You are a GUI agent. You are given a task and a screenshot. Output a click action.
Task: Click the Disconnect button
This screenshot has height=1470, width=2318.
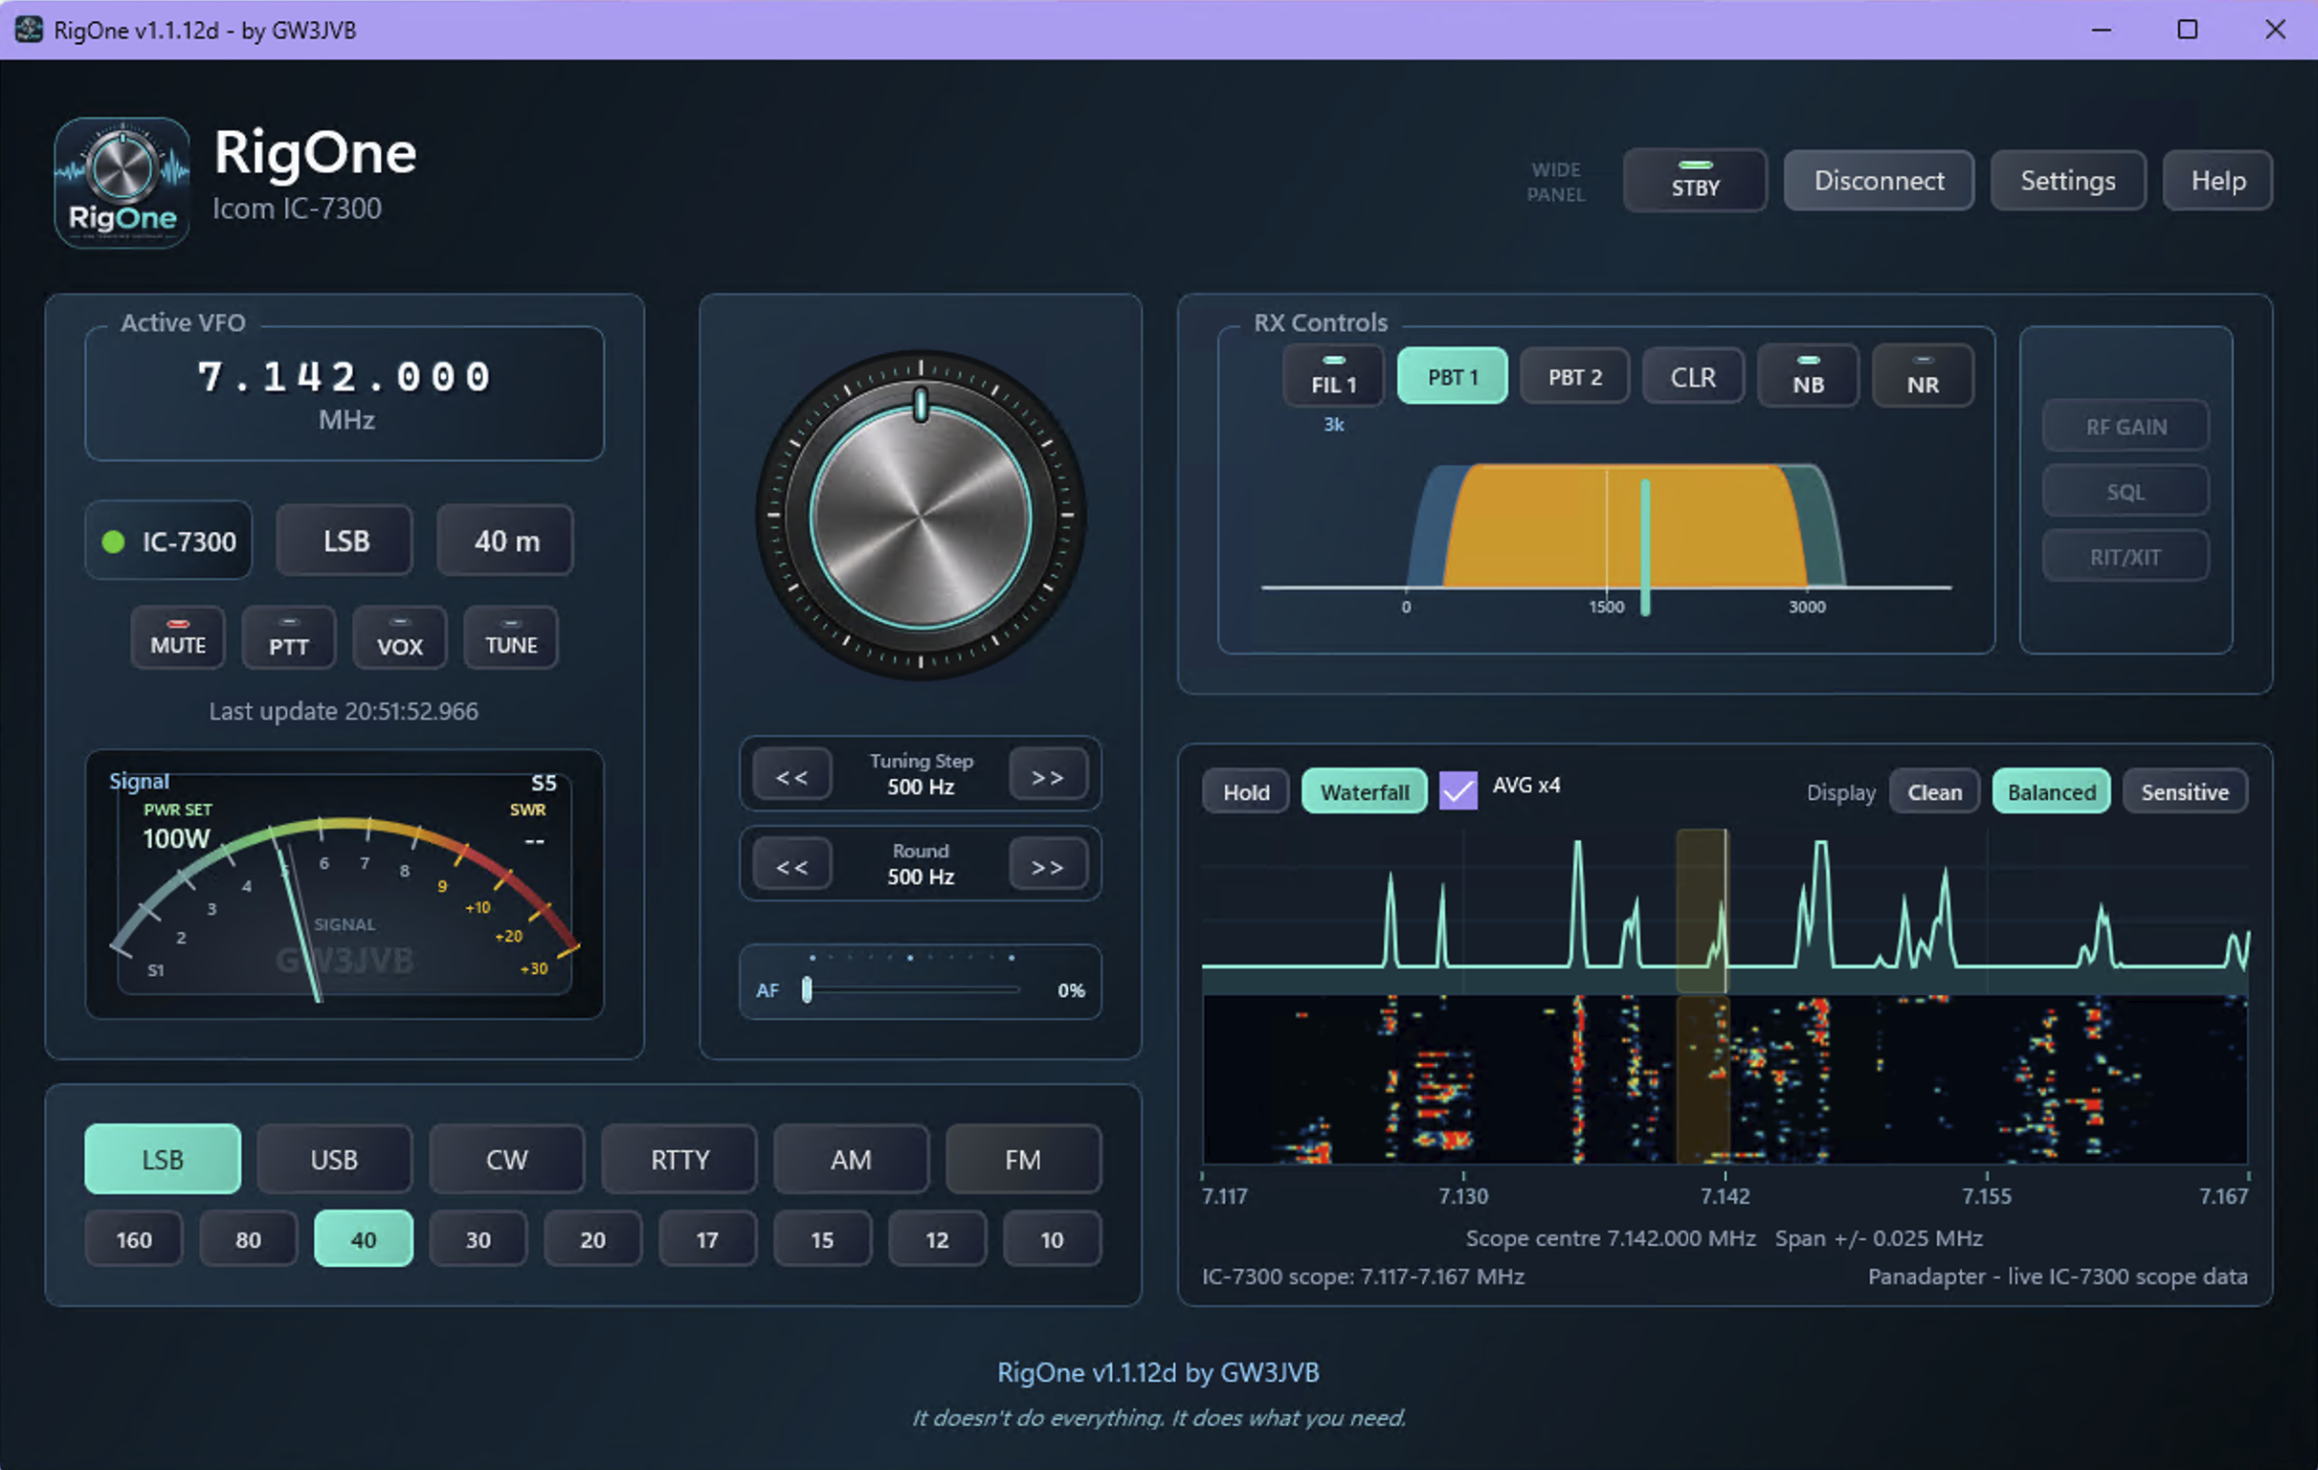point(1878,180)
